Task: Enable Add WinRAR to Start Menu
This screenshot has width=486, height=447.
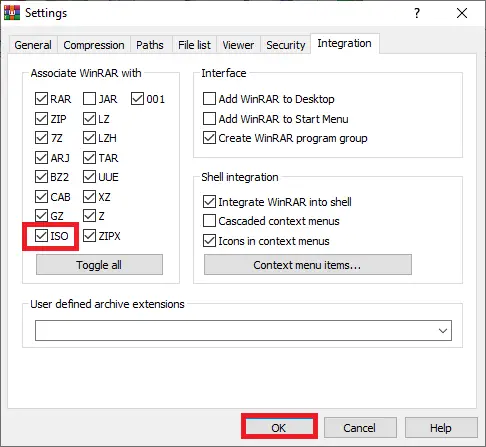Action: coord(209,118)
